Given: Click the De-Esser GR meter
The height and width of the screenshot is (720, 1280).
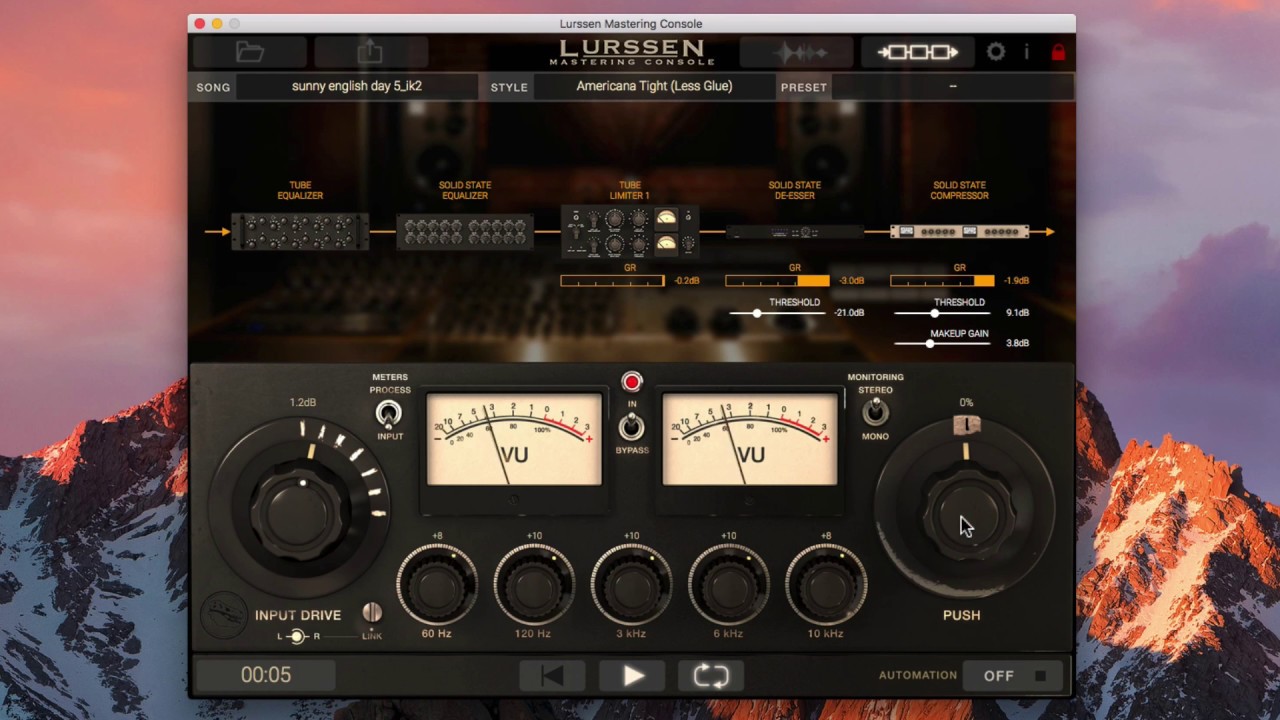Looking at the screenshot, I should pyautogui.click(x=777, y=281).
